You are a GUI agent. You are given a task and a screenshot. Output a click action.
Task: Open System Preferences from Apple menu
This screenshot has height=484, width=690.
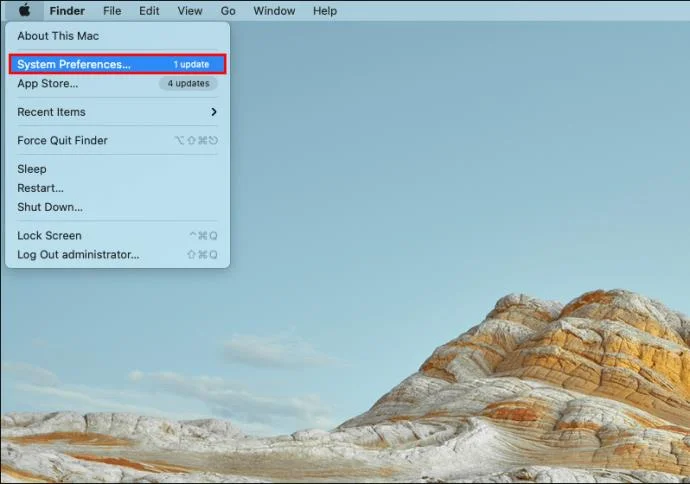click(x=117, y=64)
